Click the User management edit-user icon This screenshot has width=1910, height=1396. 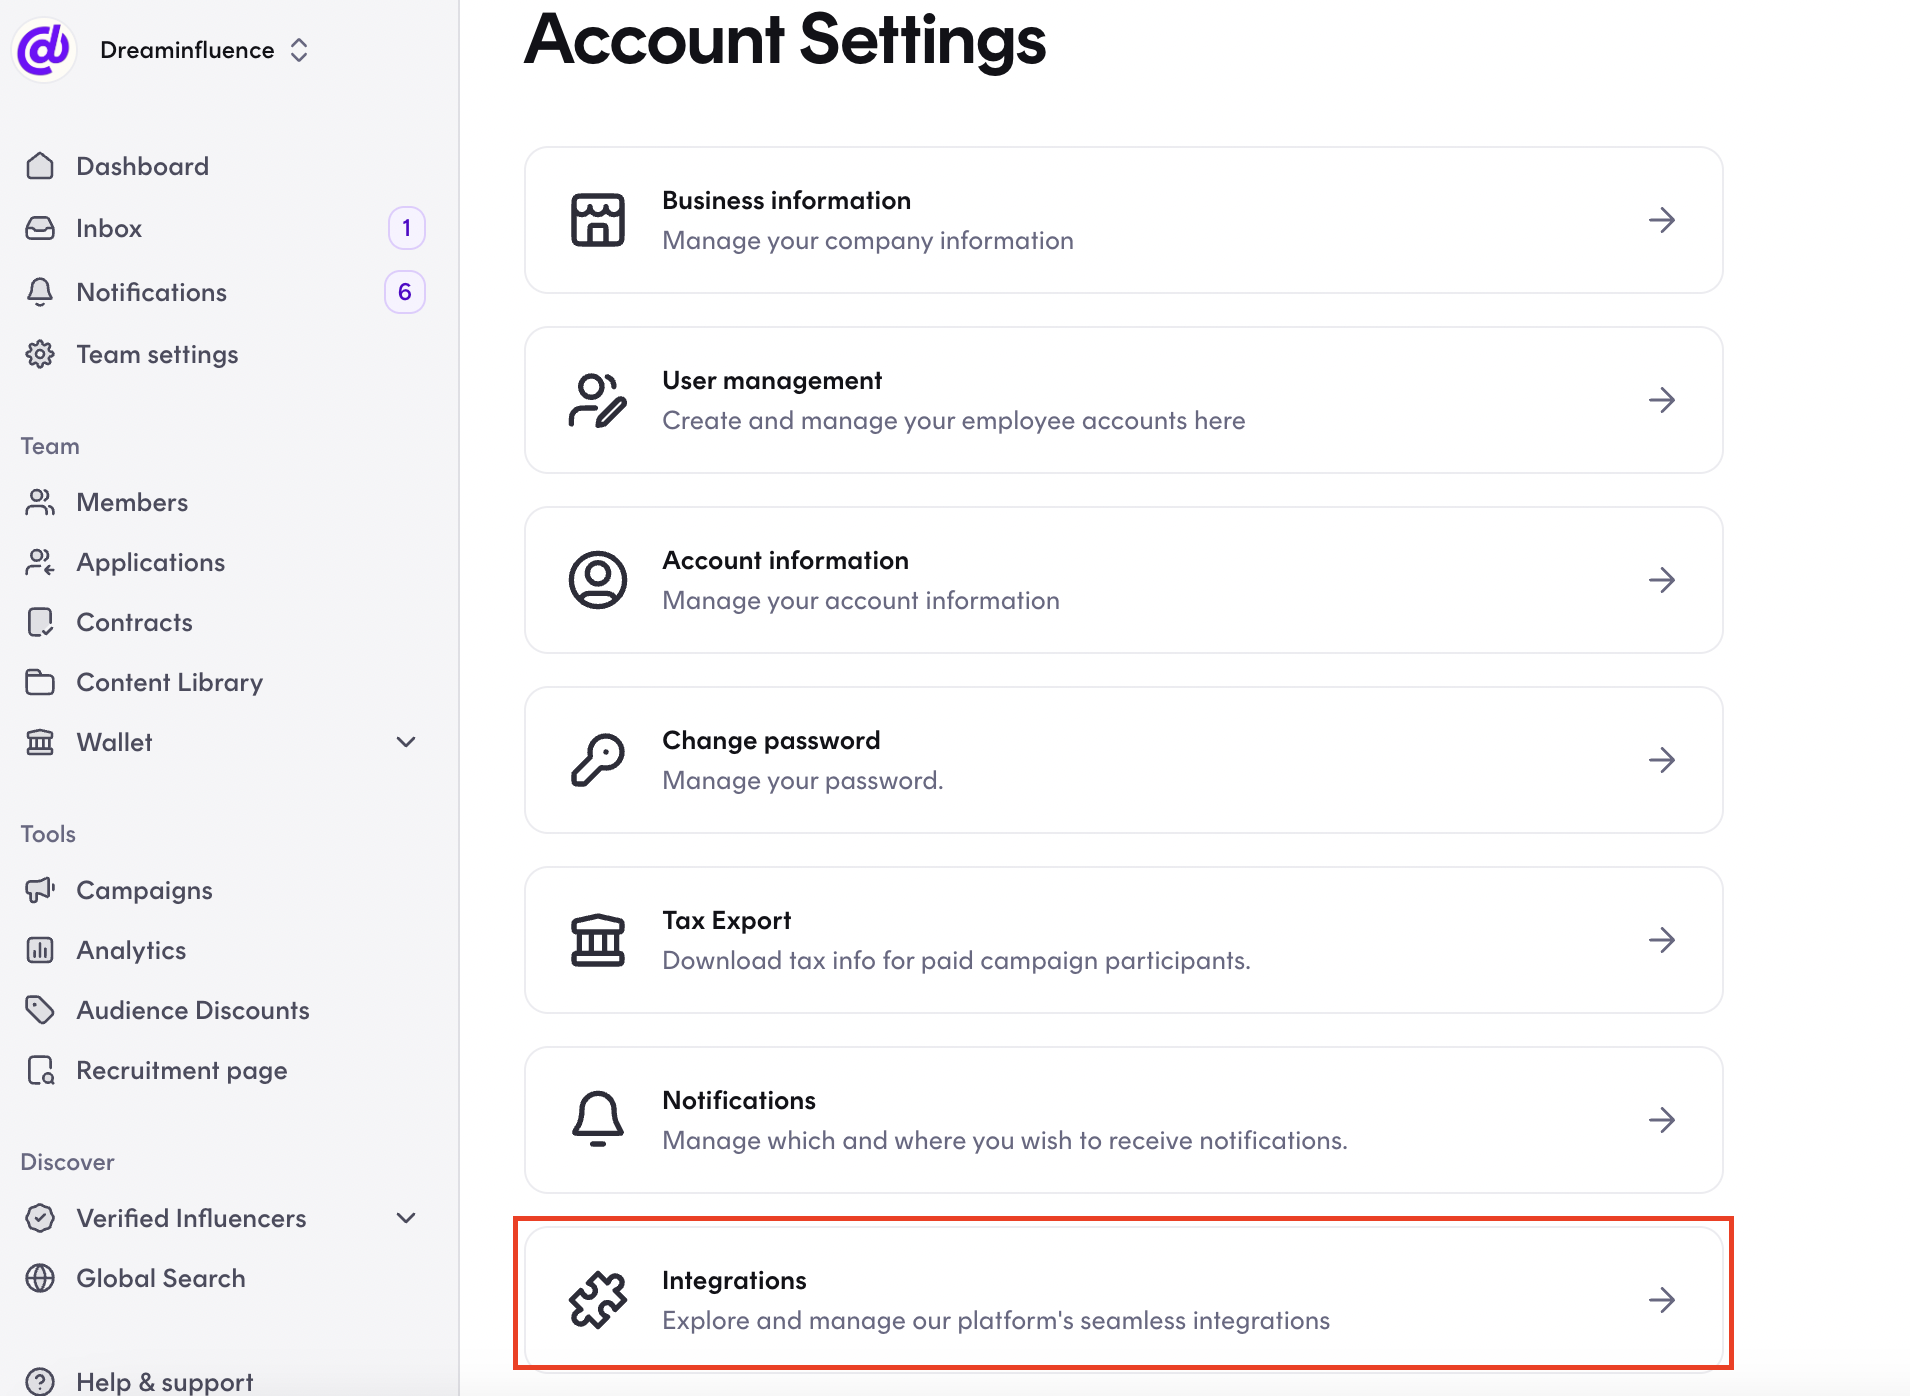[x=598, y=400]
